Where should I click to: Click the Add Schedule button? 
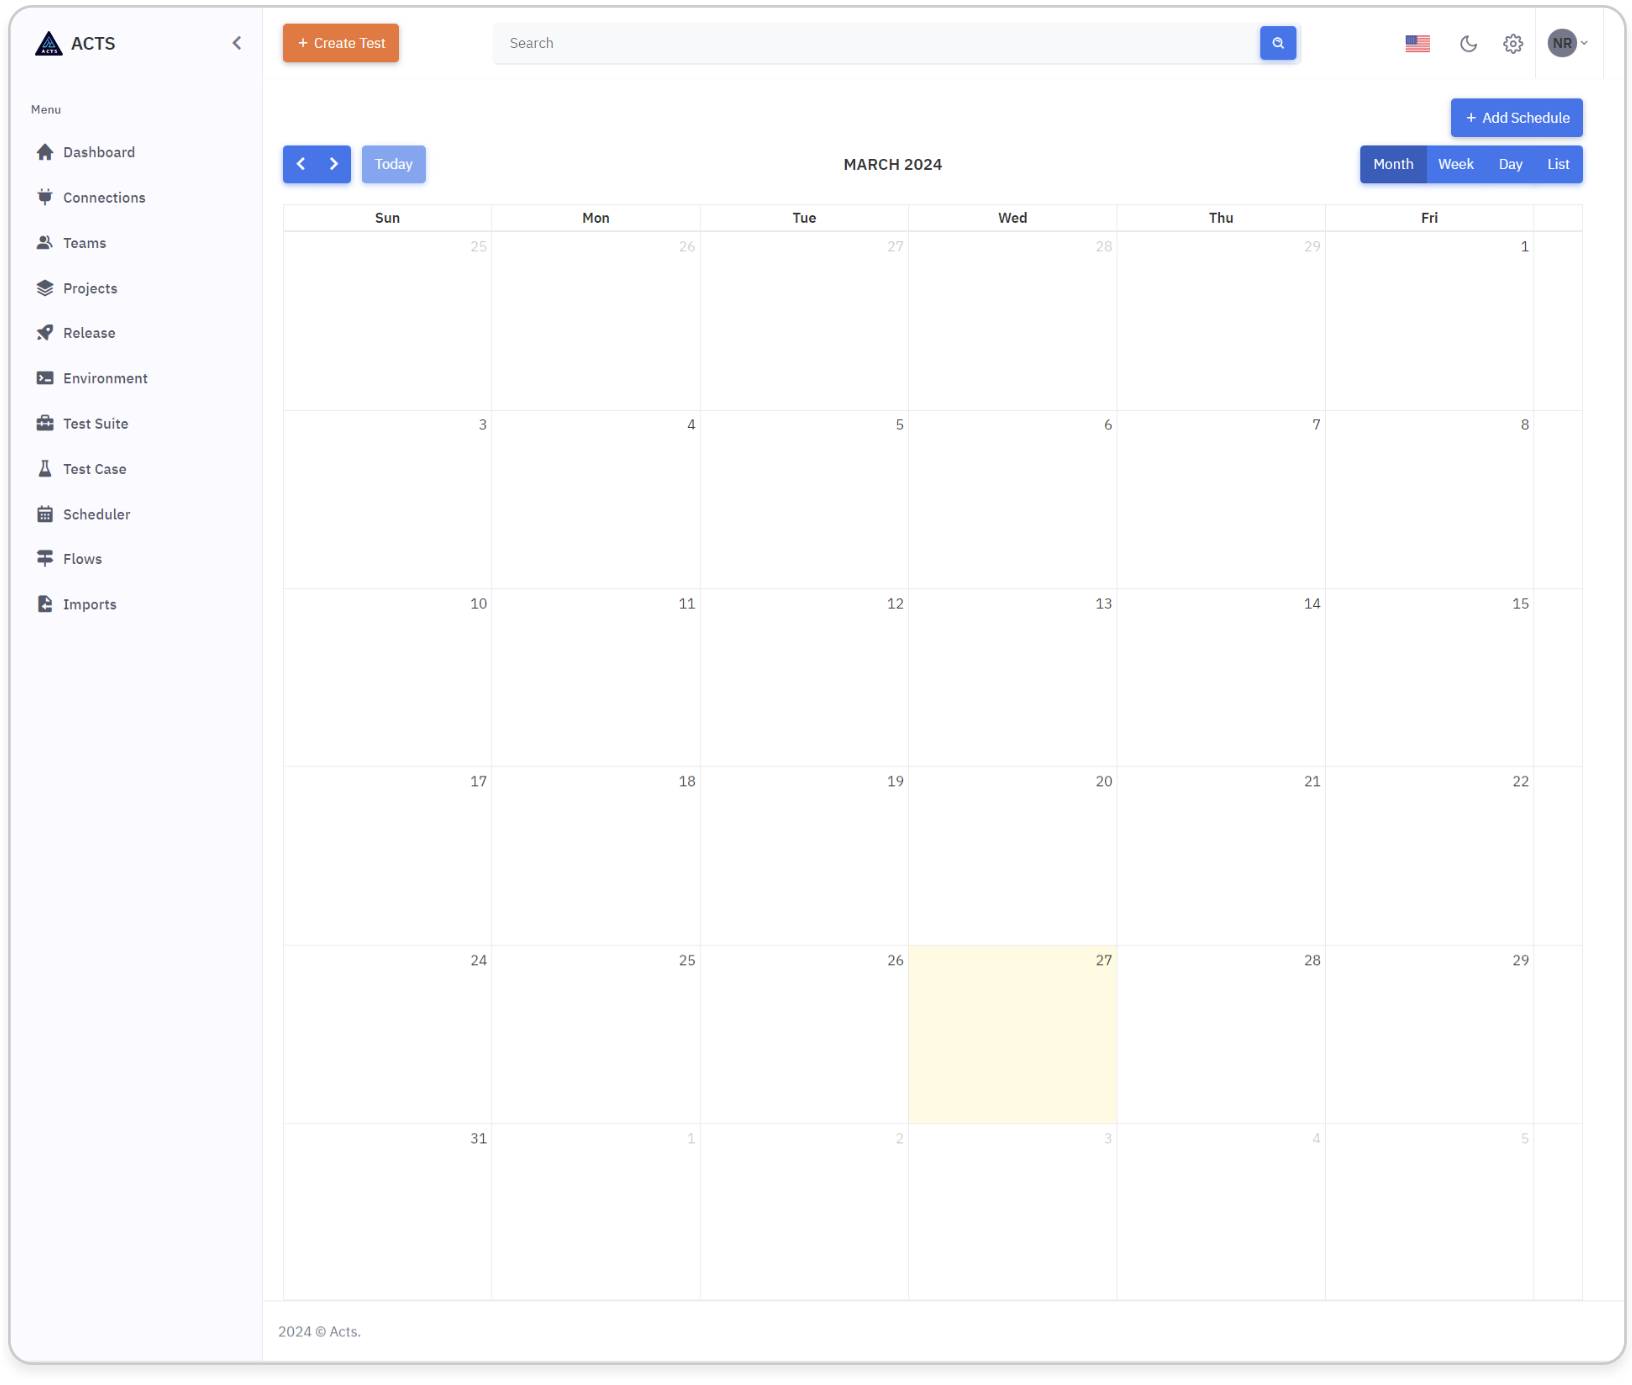click(x=1517, y=118)
